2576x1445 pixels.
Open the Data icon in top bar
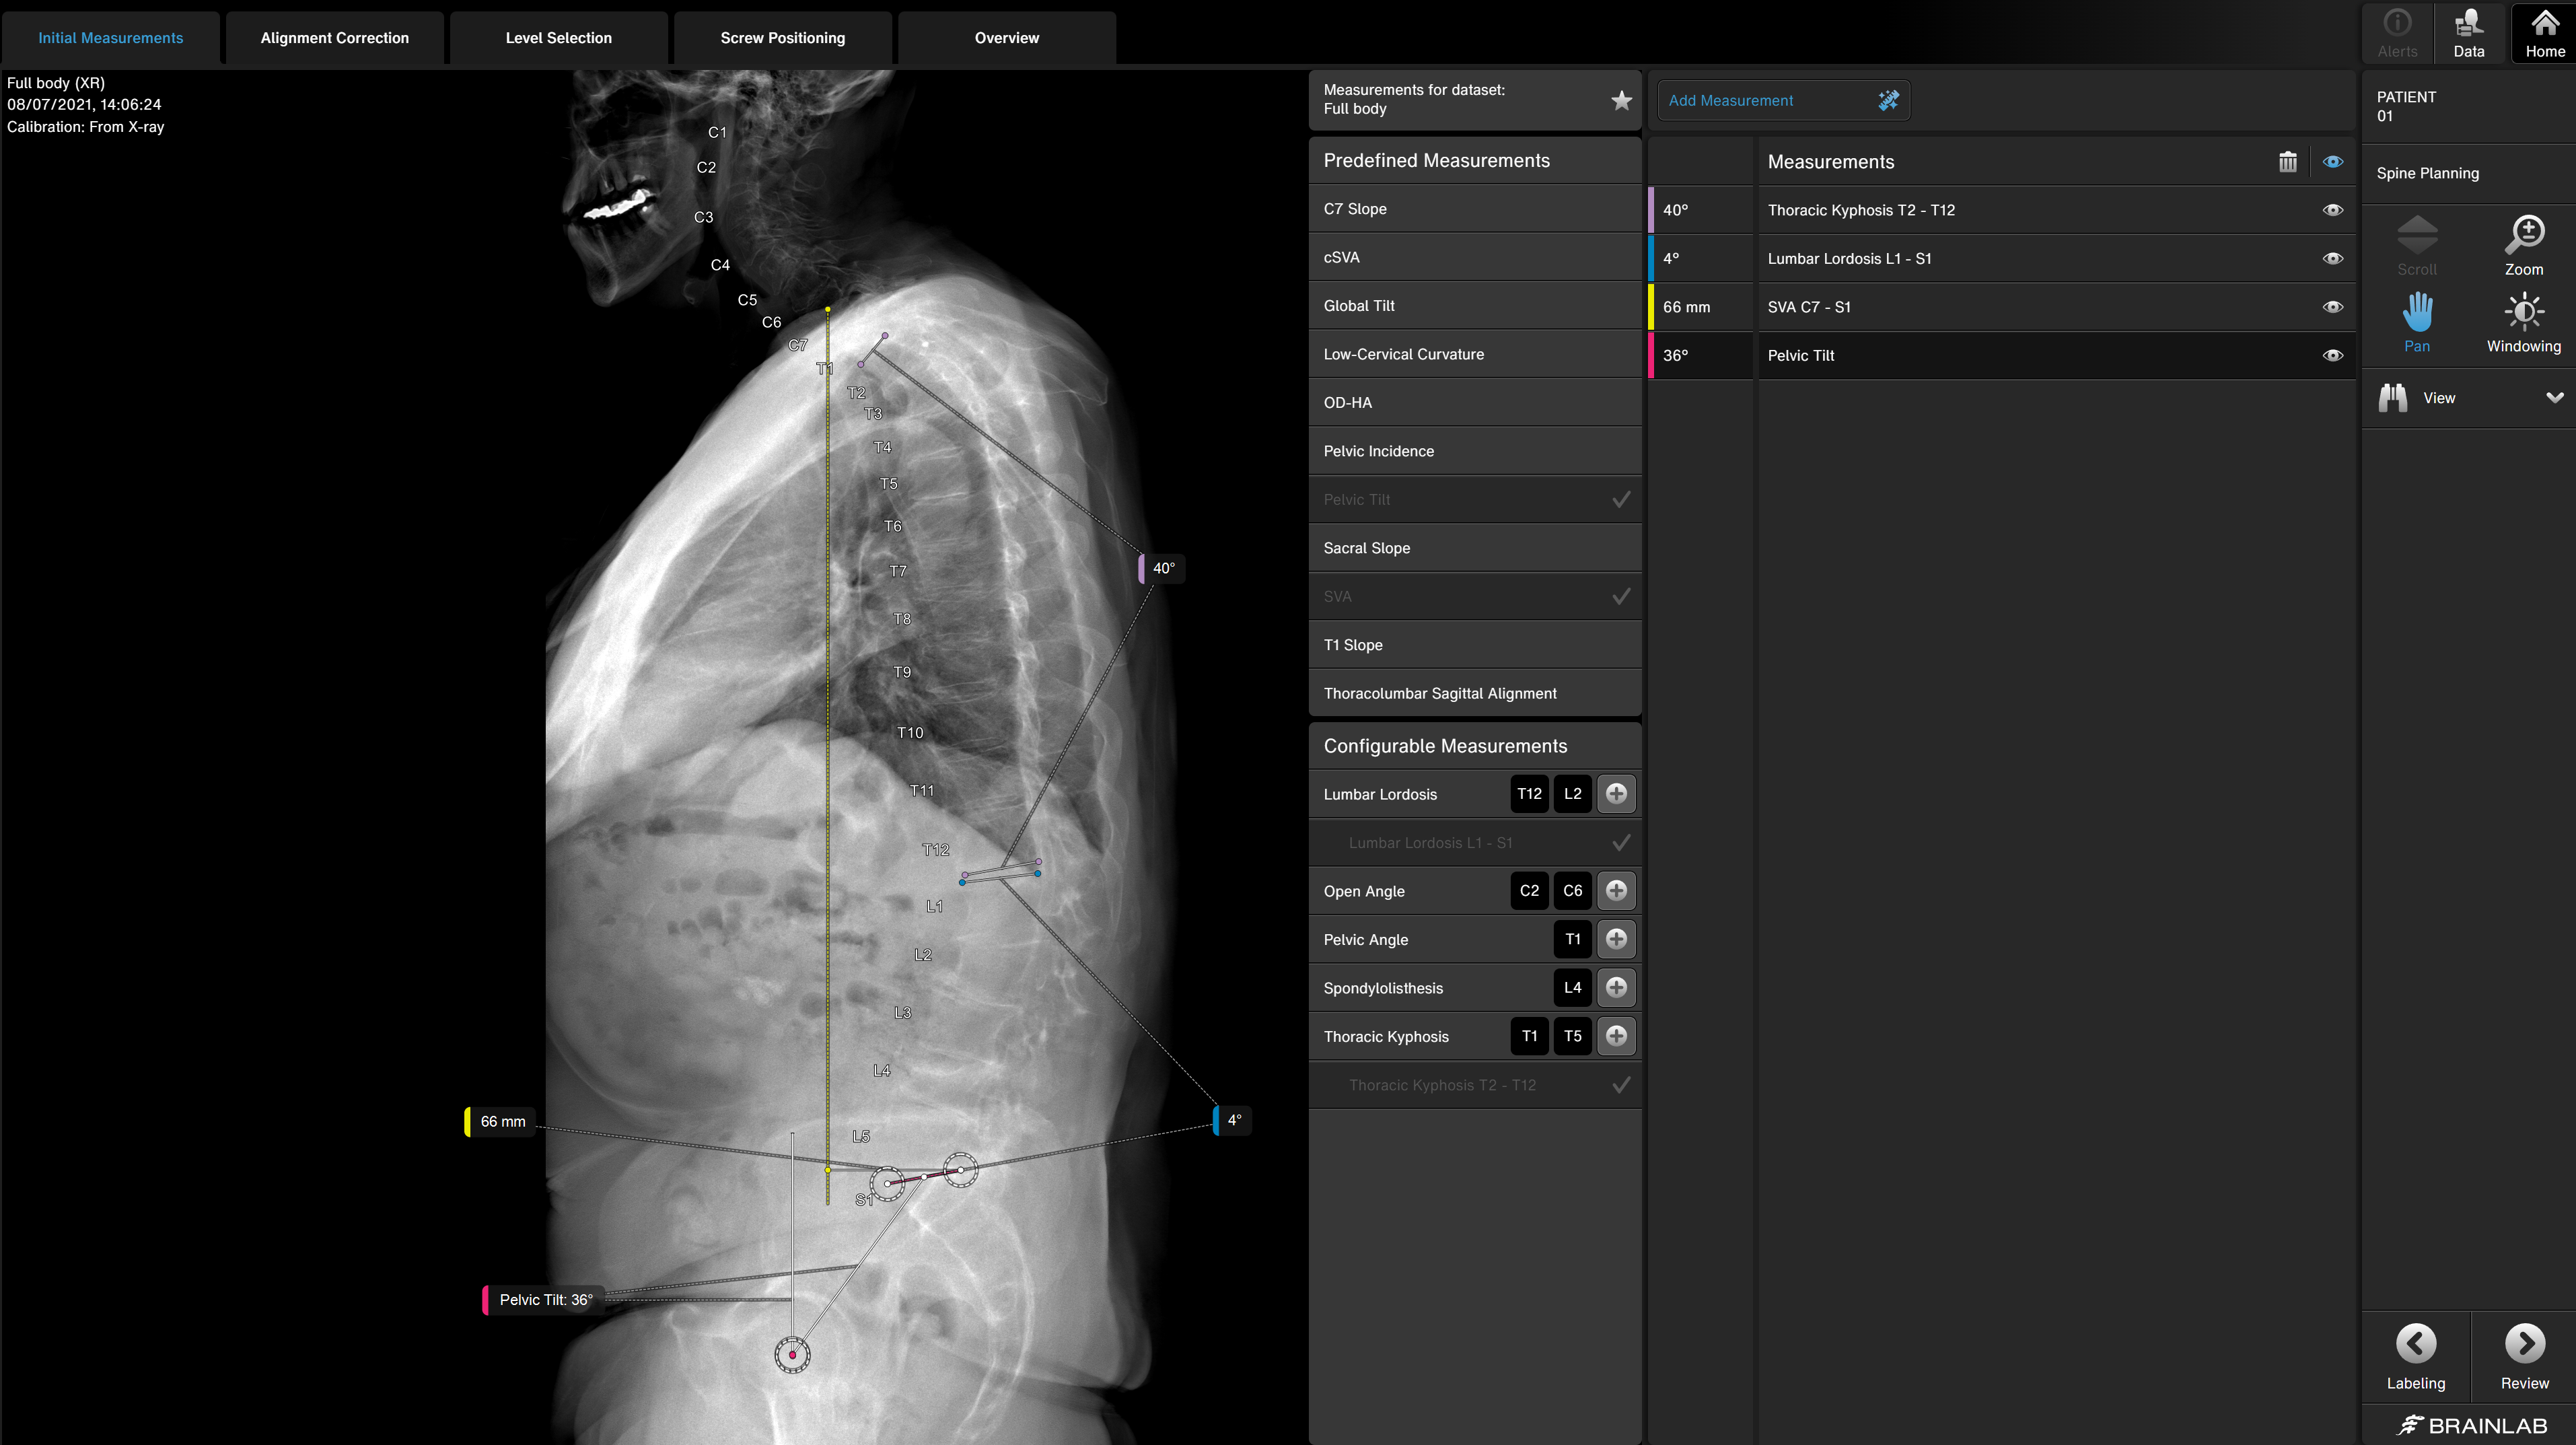point(2468,32)
